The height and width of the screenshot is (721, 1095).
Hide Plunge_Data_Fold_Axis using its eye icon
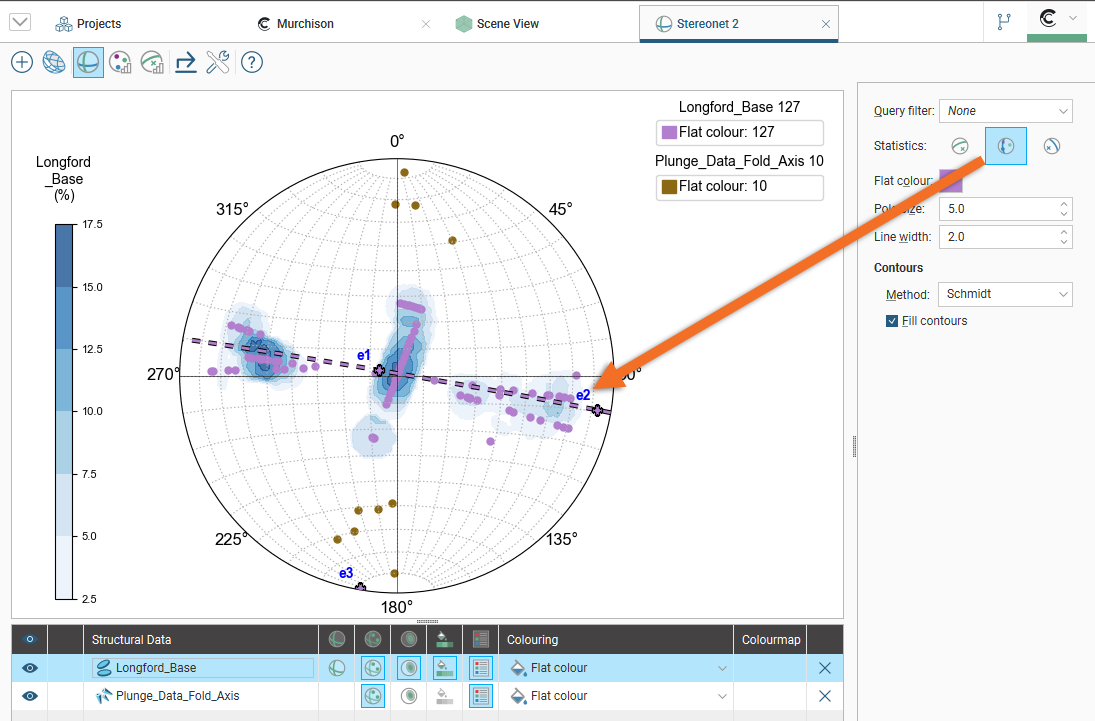coord(29,696)
